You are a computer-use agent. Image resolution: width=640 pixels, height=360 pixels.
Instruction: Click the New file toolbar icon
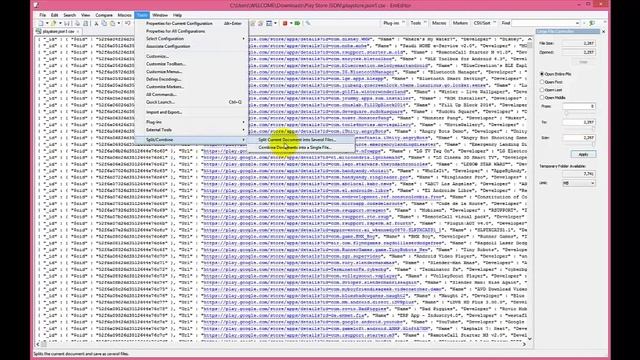[x=40, y=24]
